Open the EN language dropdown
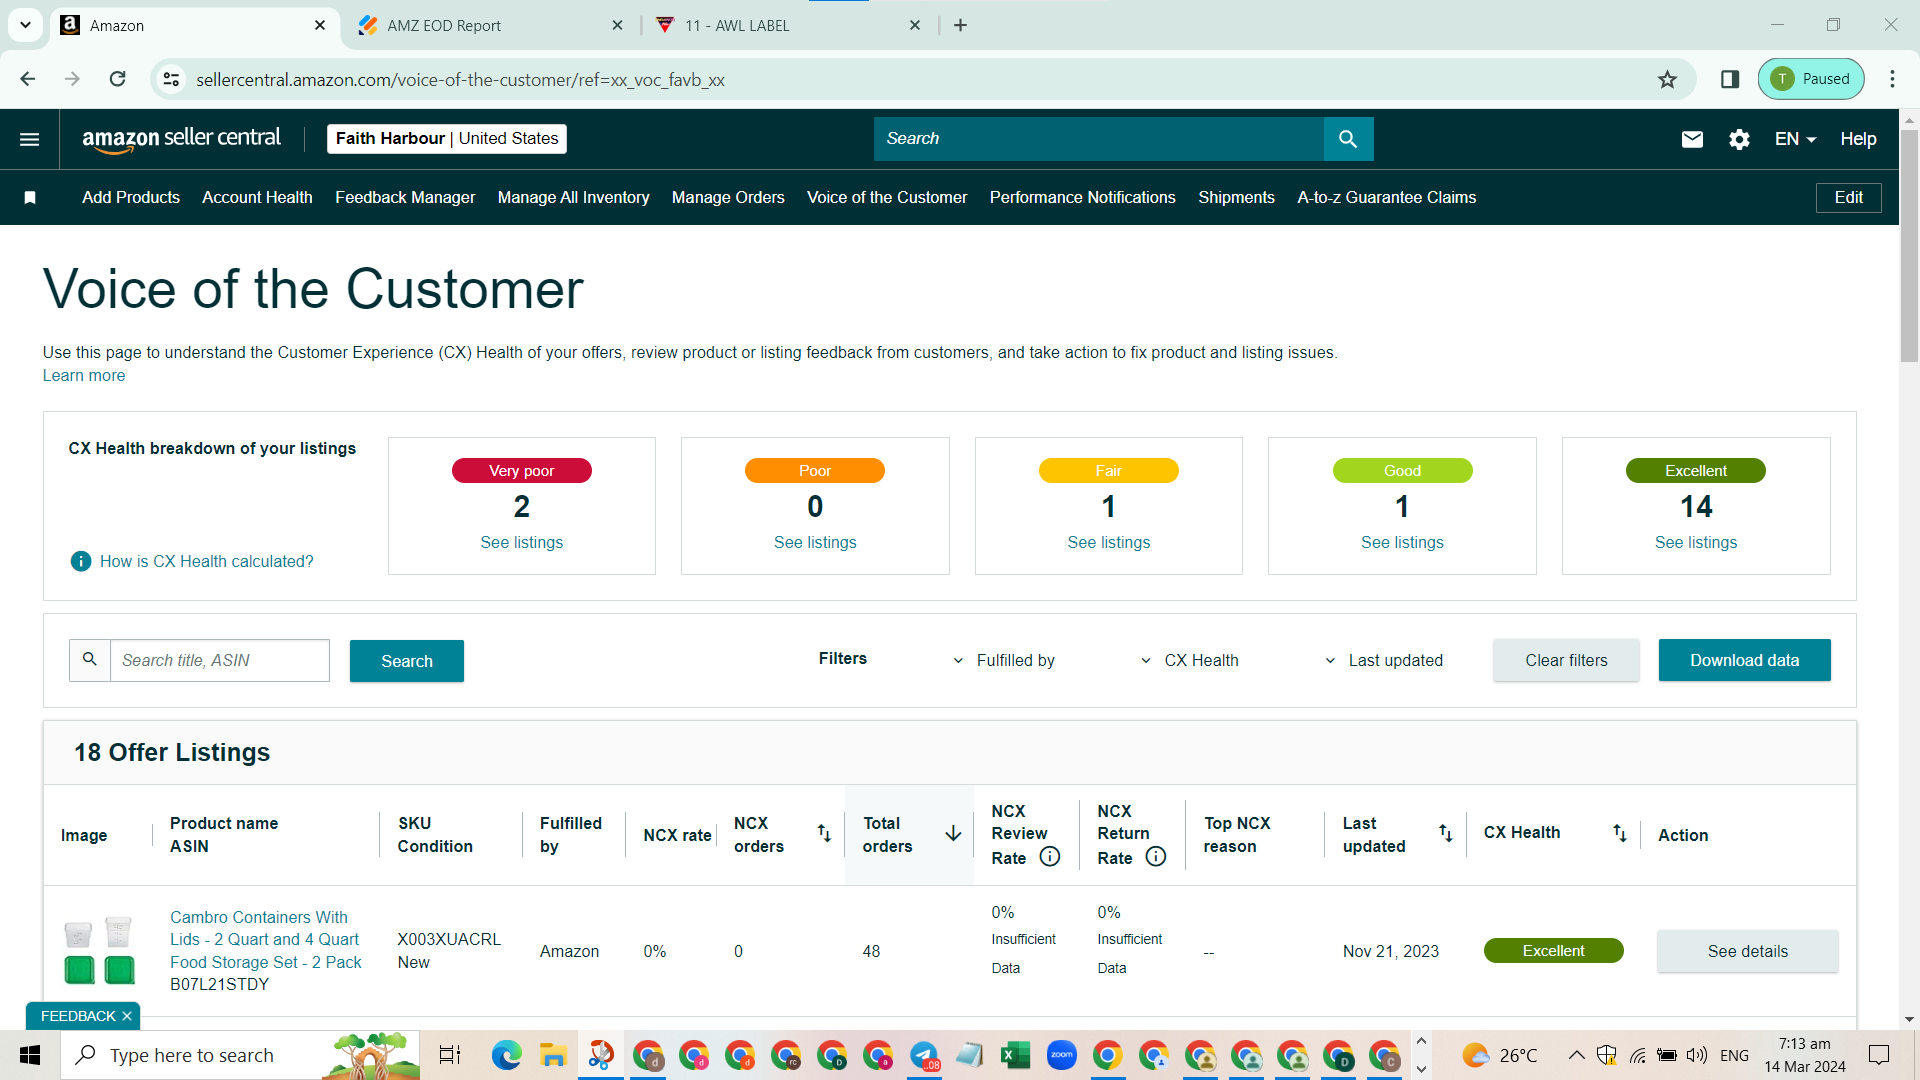The width and height of the screenshot is (1920, 1080). pos(1795,139)
